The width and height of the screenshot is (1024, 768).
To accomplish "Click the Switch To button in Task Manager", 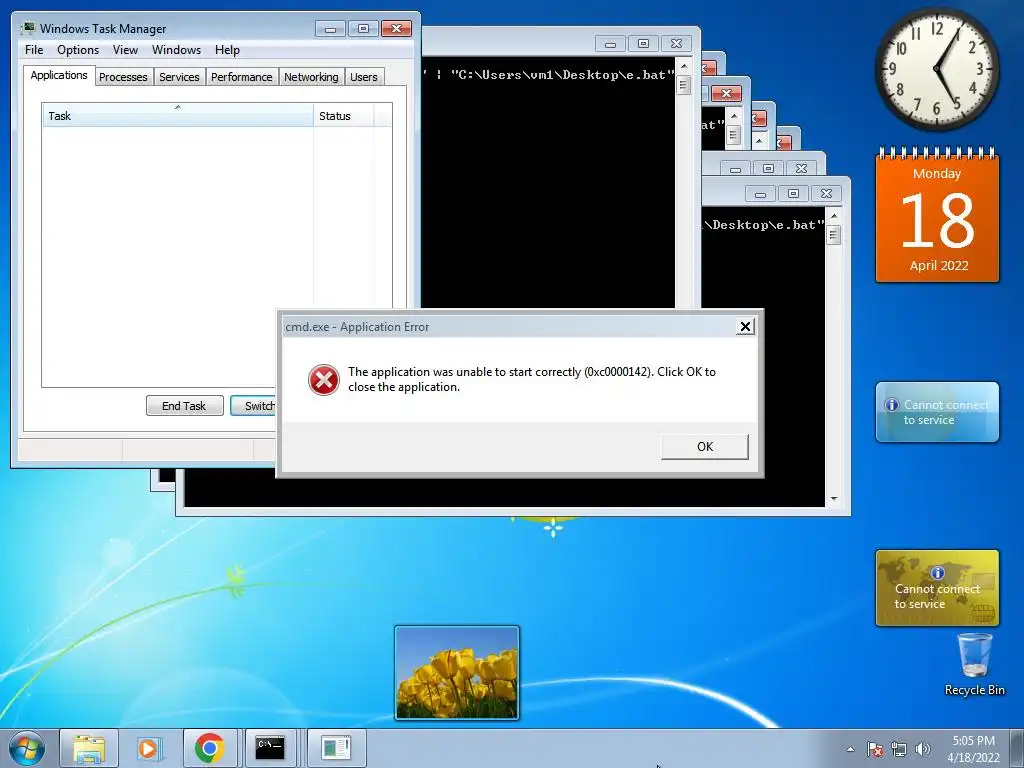I will click(254, 406).
